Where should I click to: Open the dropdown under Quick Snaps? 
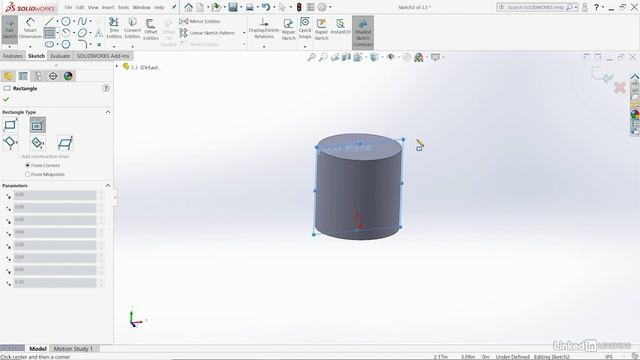pyautogui.click(x=305, y=46)
